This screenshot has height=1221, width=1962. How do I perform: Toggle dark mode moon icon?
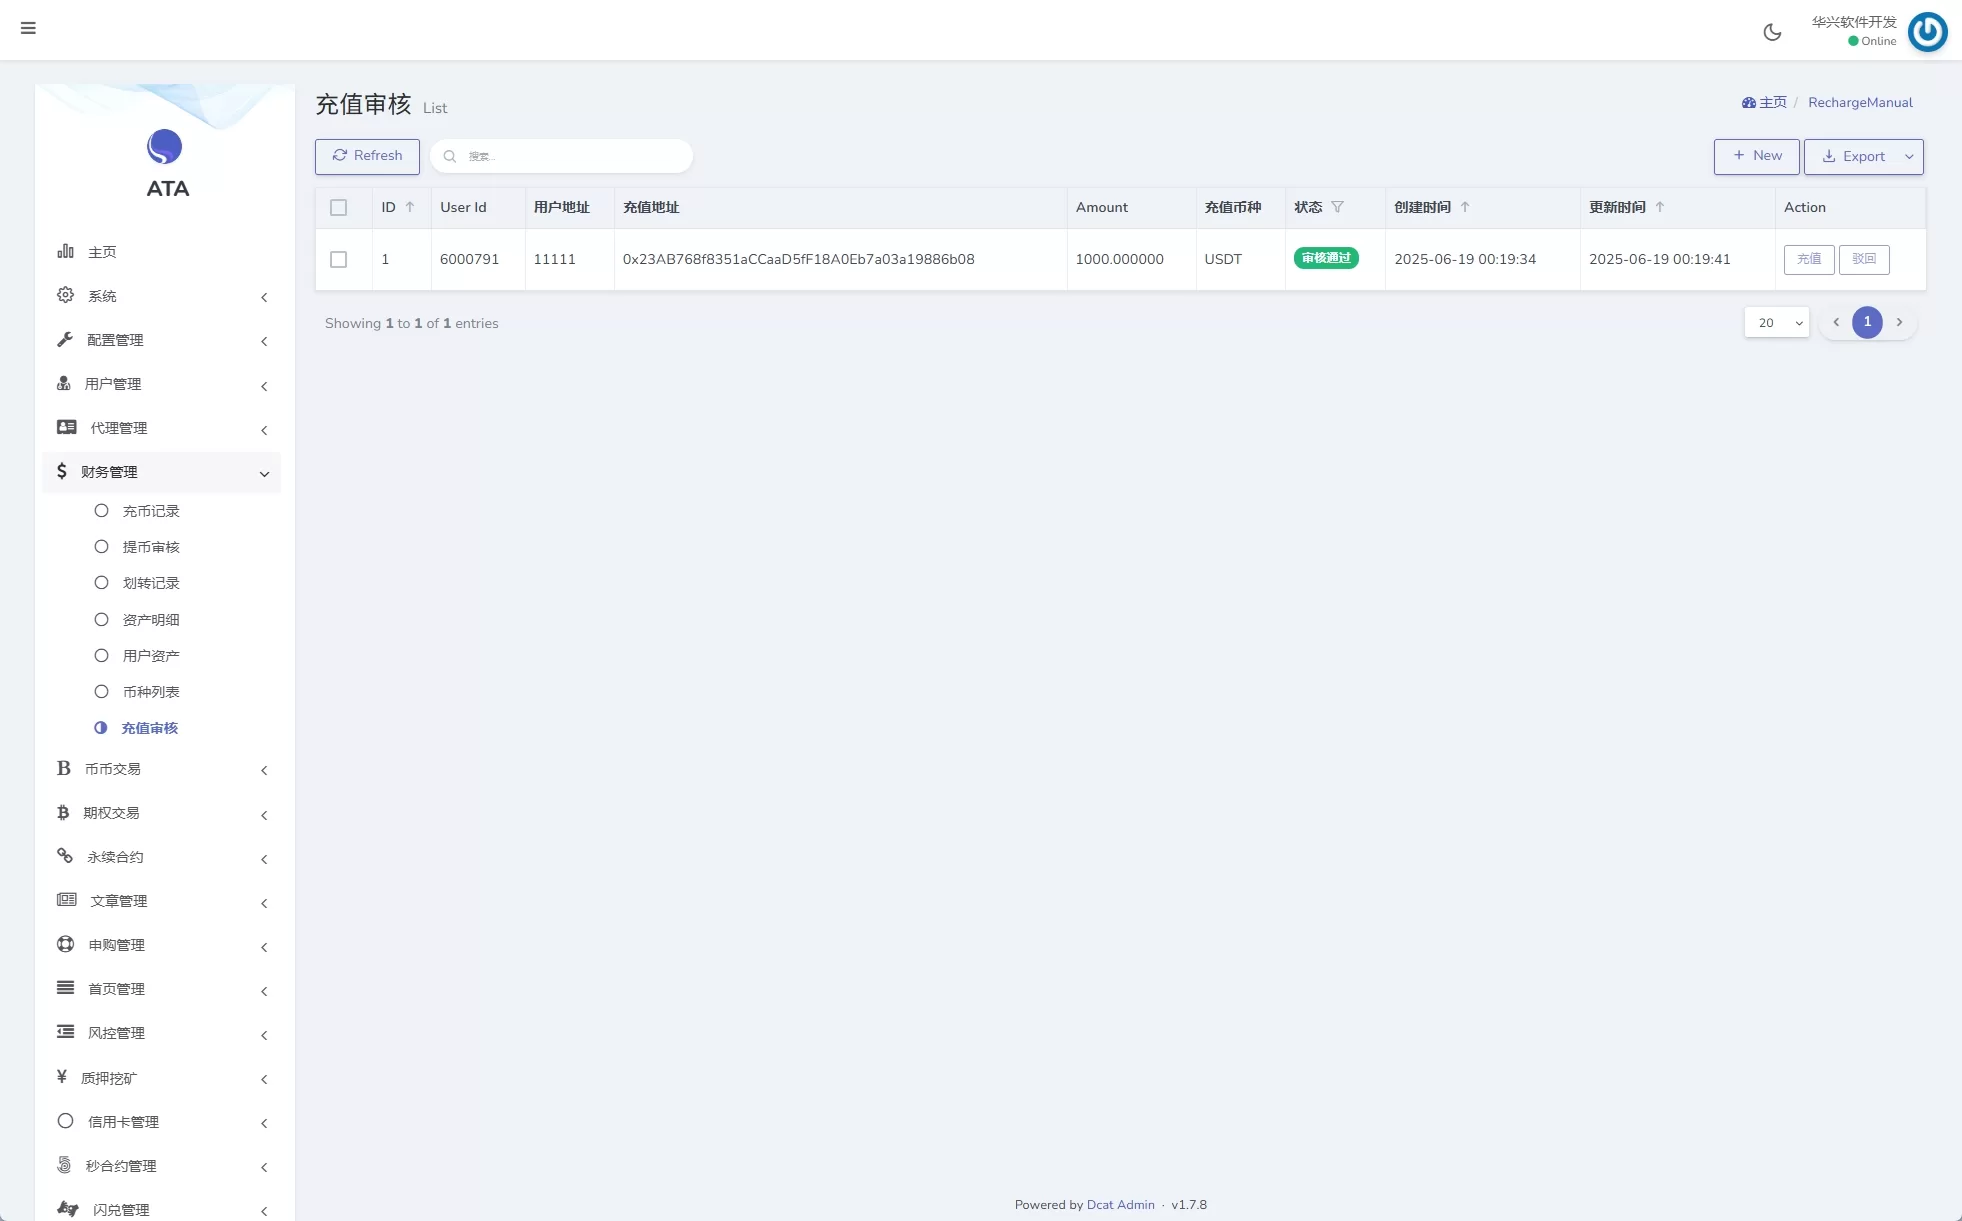tap(1772, 32)
